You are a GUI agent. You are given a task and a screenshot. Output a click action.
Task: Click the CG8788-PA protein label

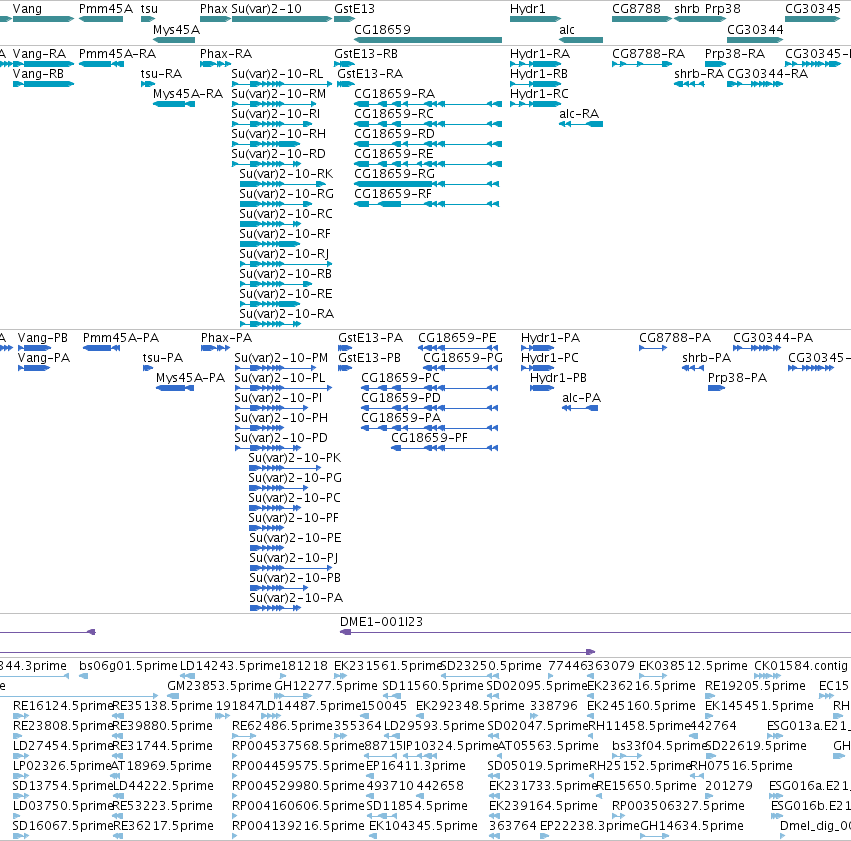pos(675,338)
